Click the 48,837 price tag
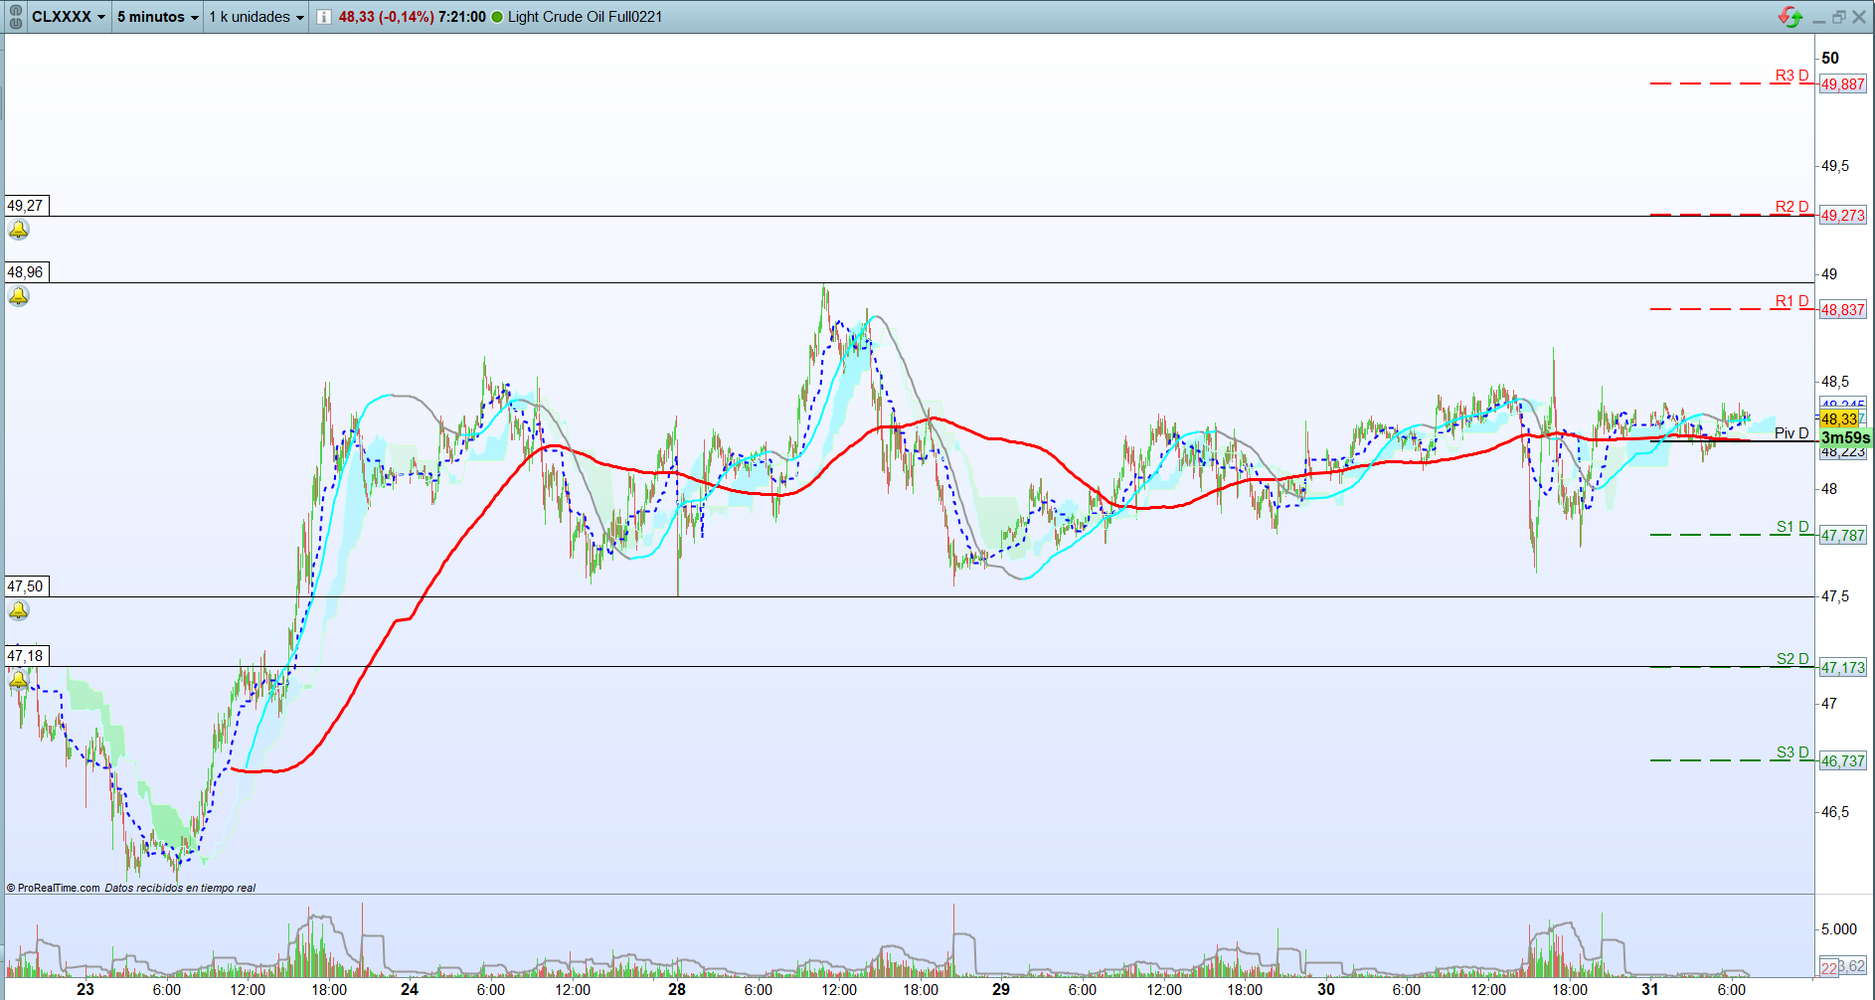The height and width of the screenshot is (1000, 1875). click(1842, 310)
